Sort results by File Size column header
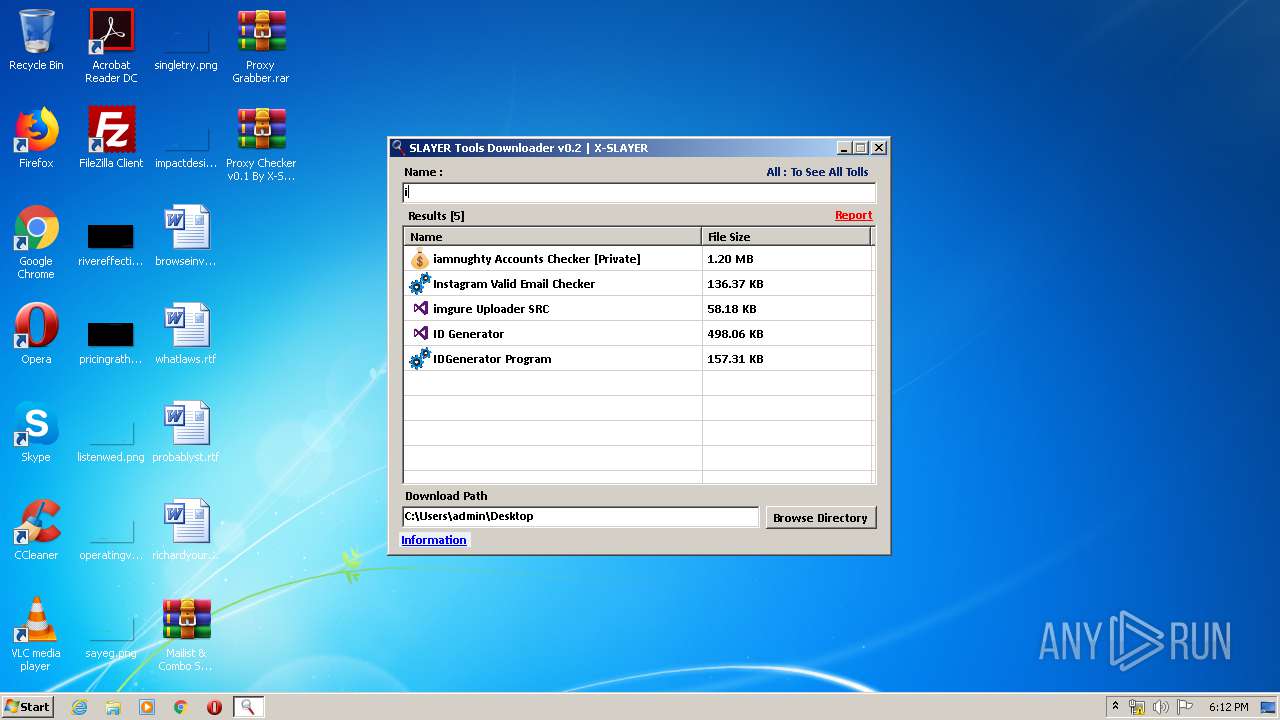The height and width of the screenshot is (720, 1280). pos(787,237)
